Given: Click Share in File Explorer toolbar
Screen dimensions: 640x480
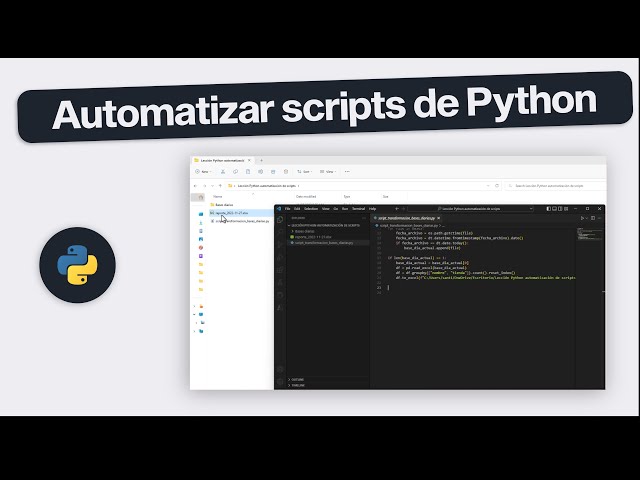Looking at the screenshot, I should pos(273,172).
